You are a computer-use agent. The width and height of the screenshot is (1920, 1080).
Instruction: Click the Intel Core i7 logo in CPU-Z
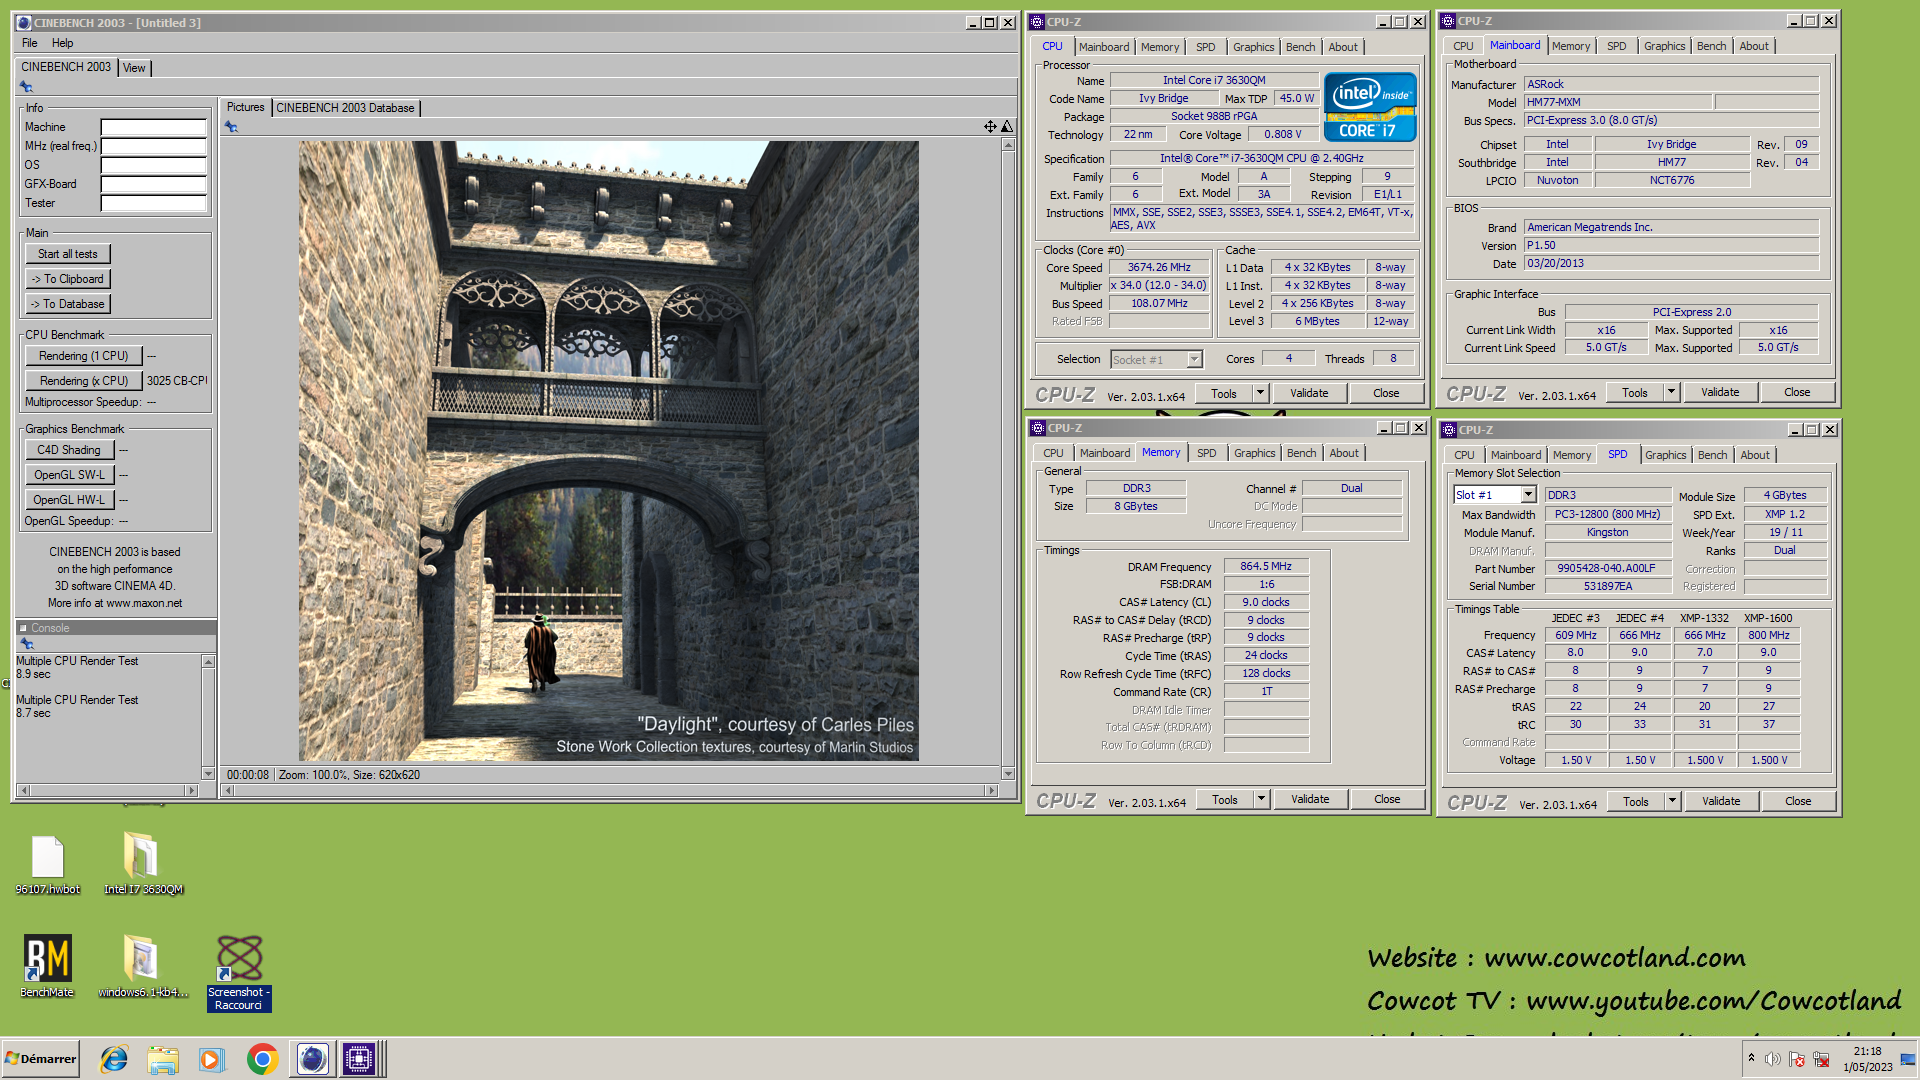tap(1369, 106)
